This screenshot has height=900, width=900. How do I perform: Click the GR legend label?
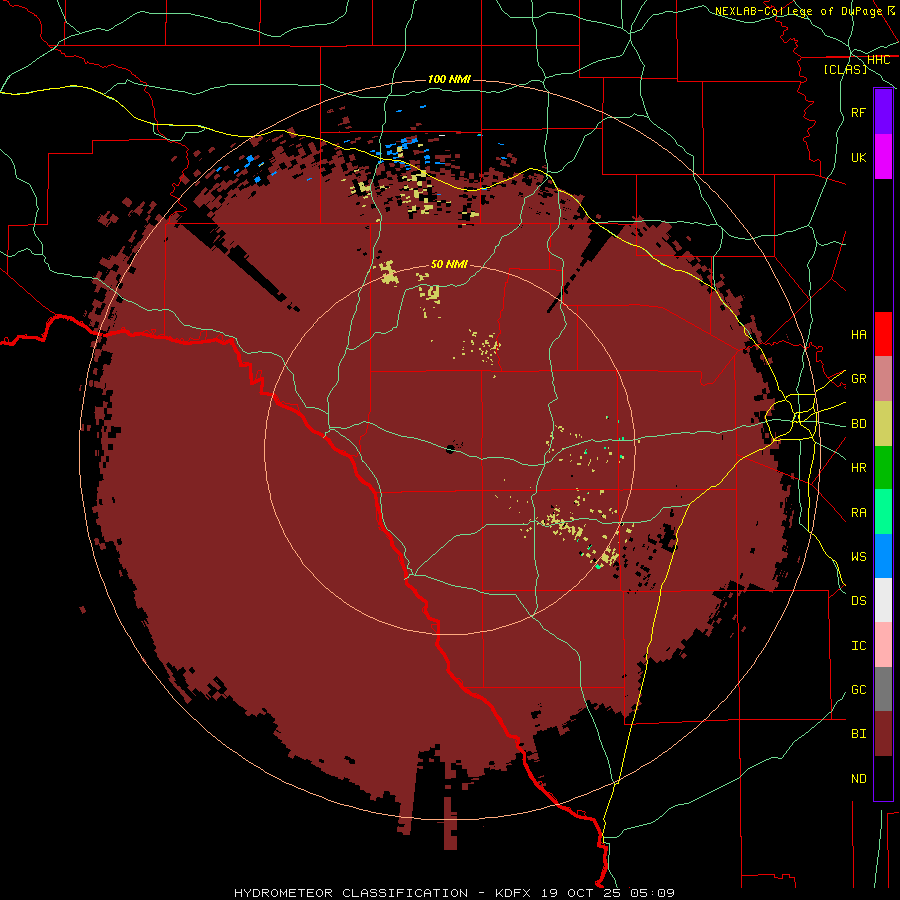858,379
